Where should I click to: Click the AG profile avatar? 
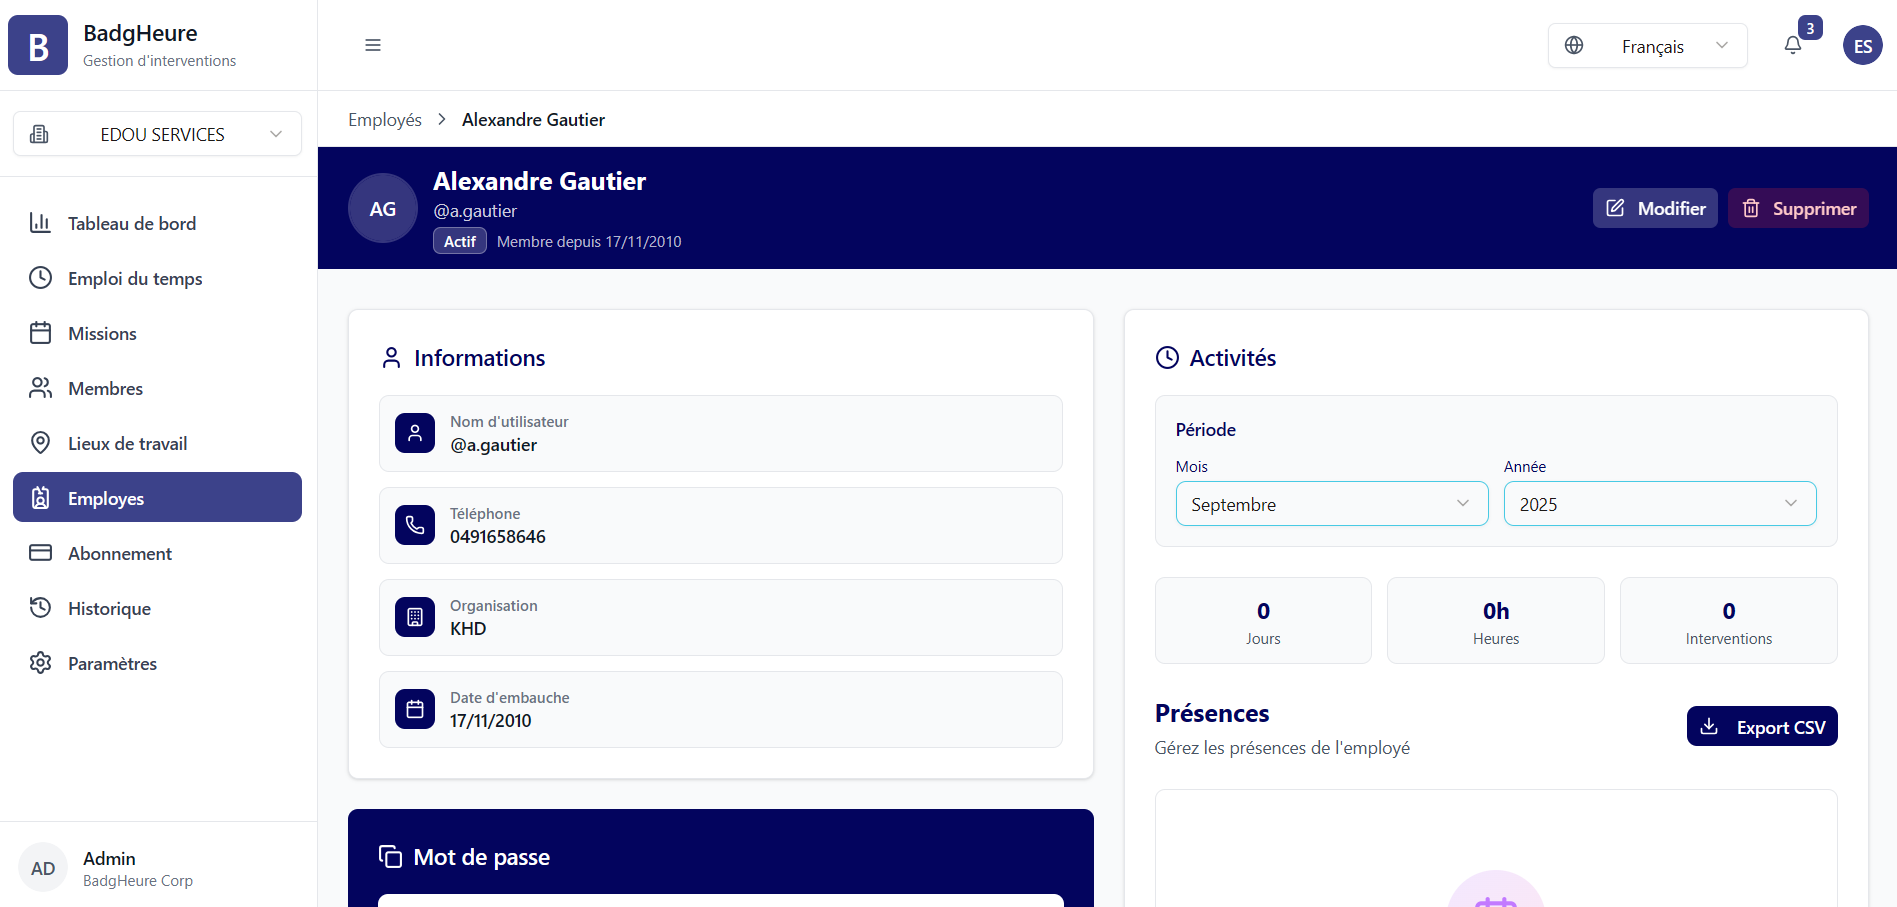coord(383,208)
